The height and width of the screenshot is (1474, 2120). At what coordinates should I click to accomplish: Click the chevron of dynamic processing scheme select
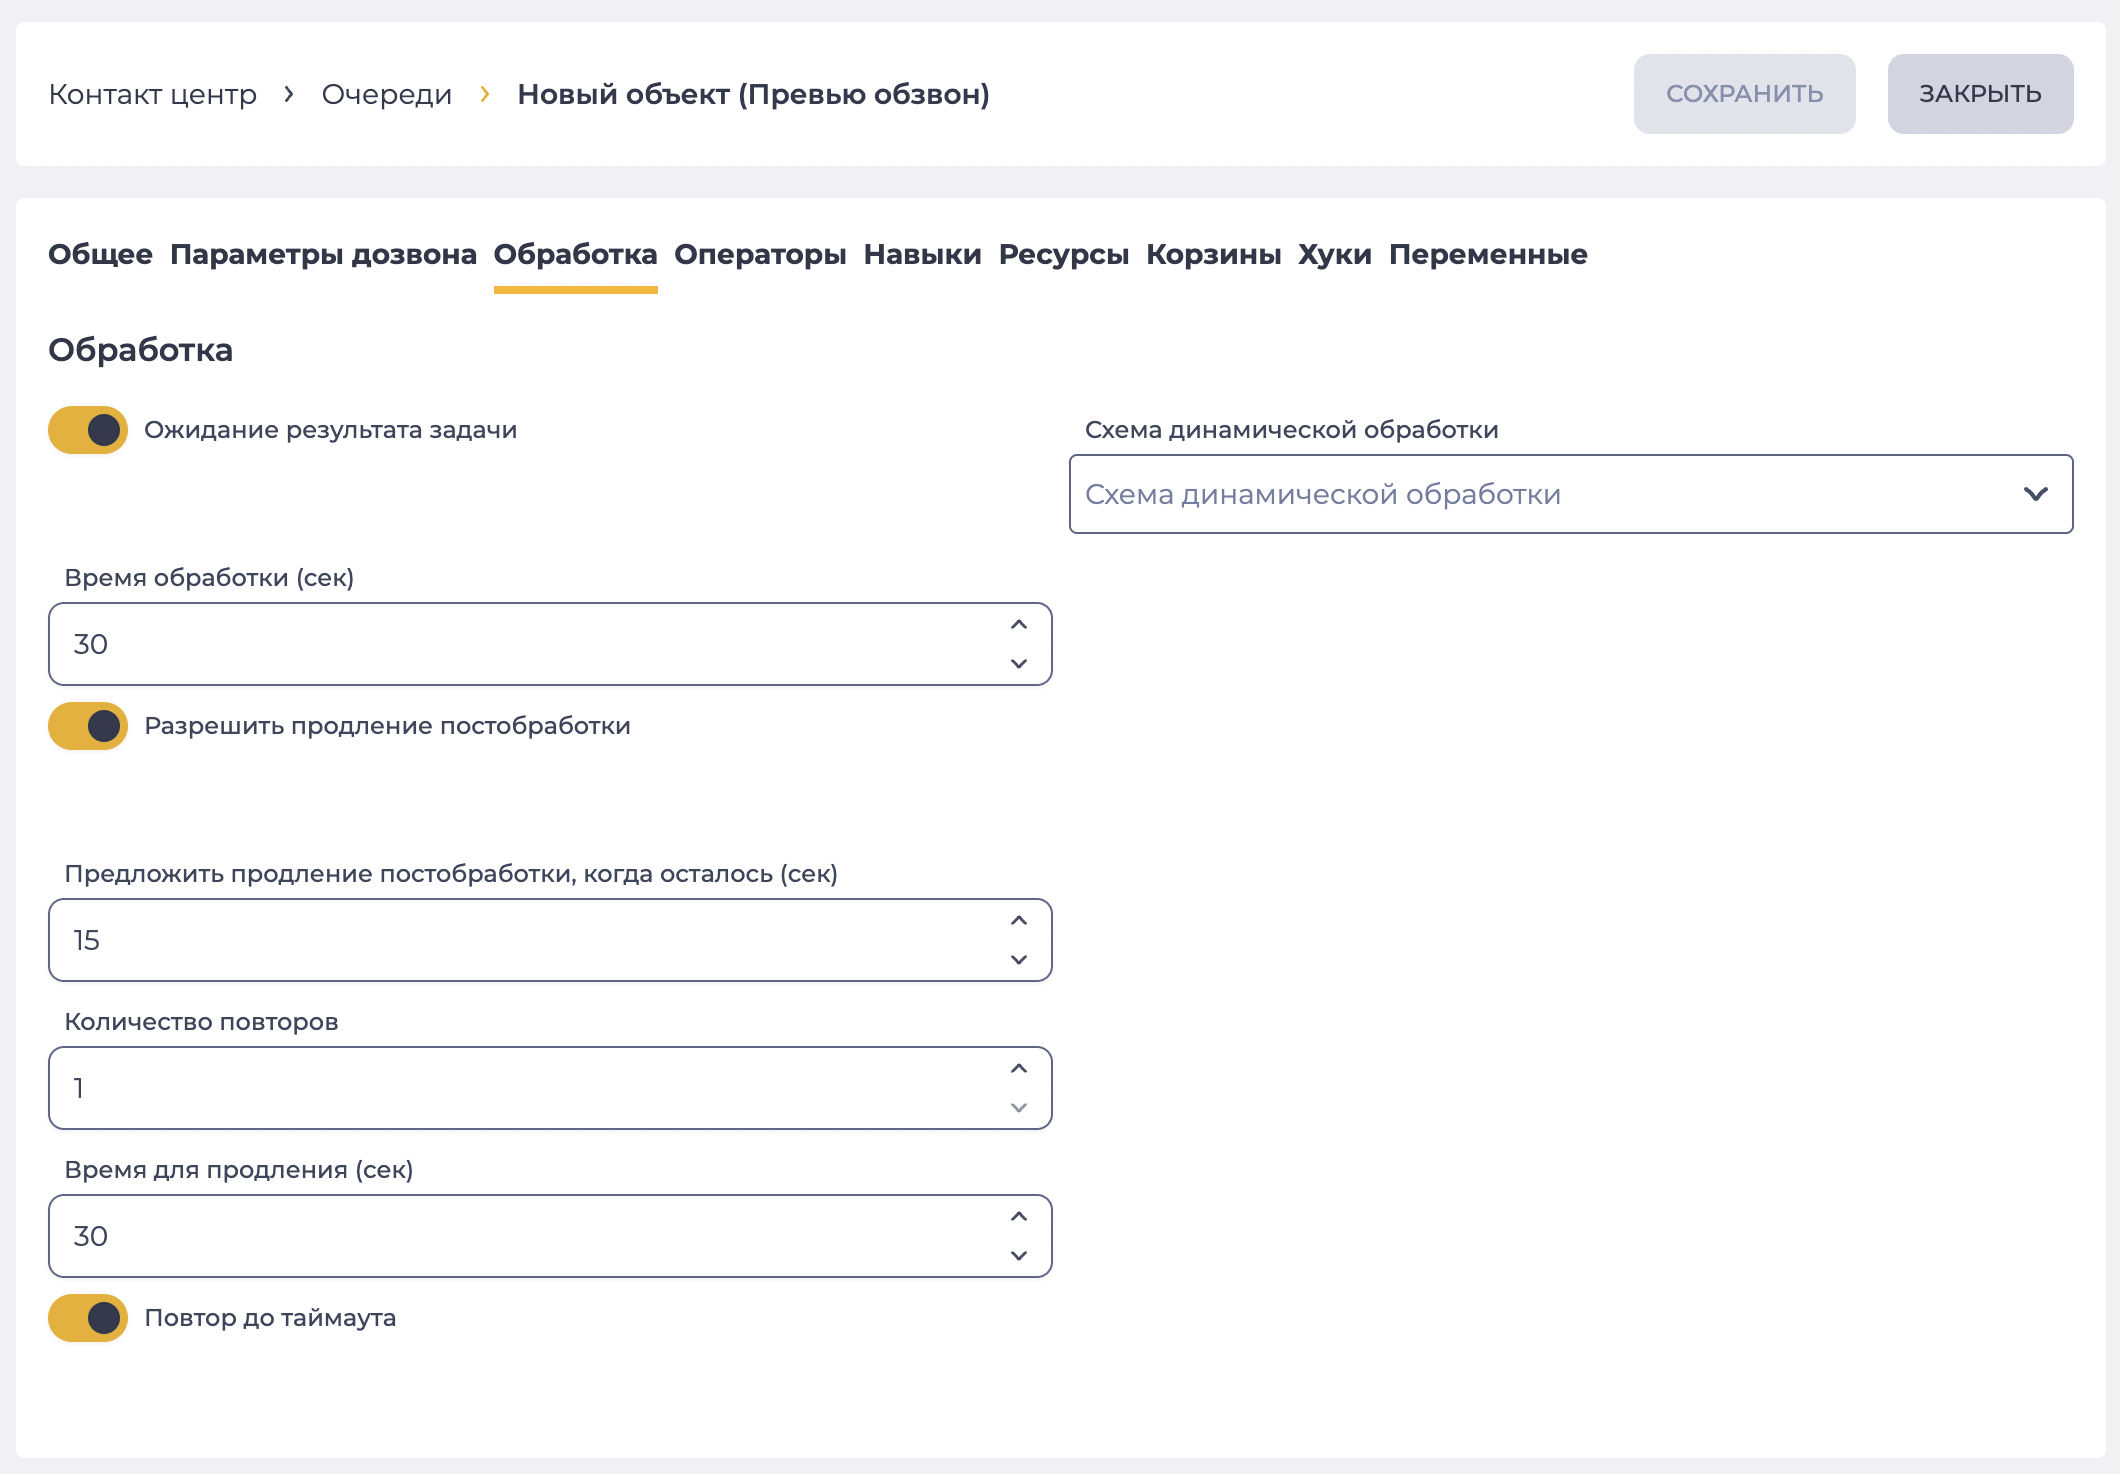tap(2036, 494)
